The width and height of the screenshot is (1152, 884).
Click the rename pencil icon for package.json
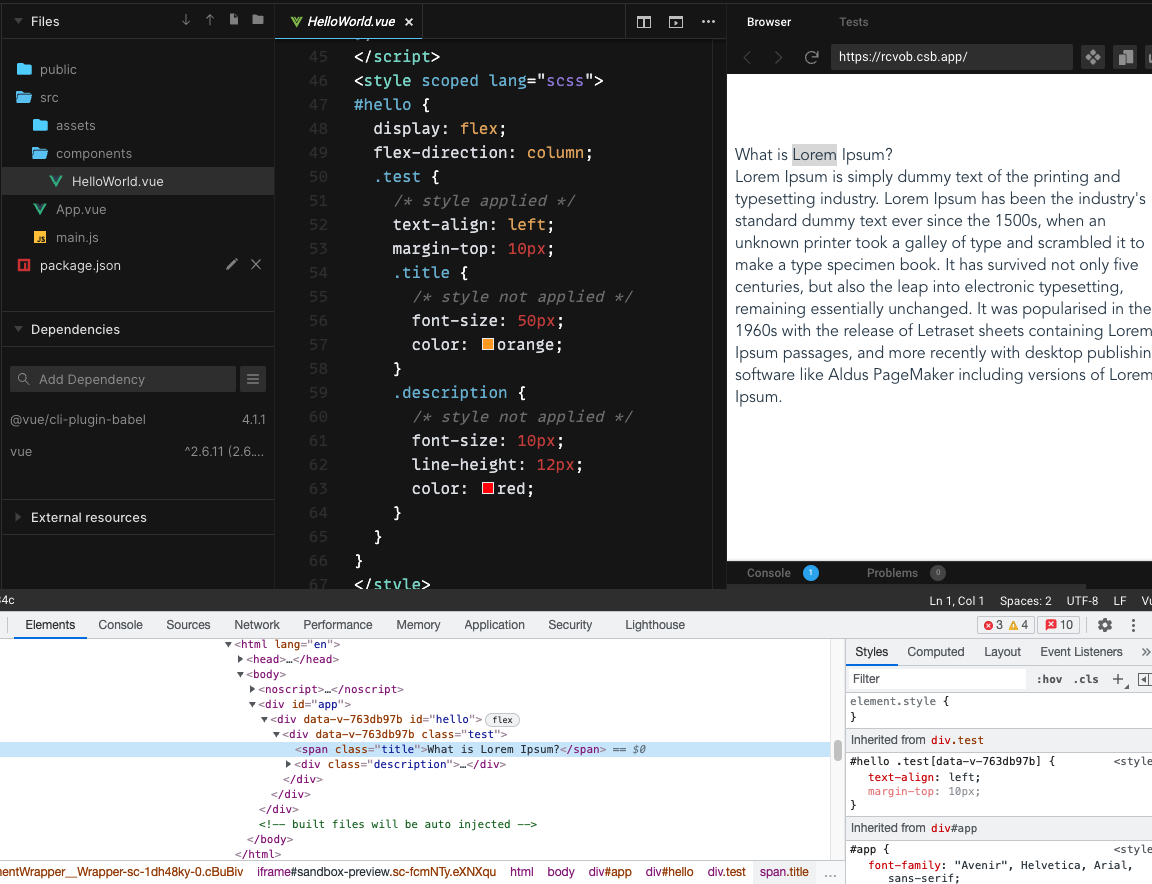231,265
